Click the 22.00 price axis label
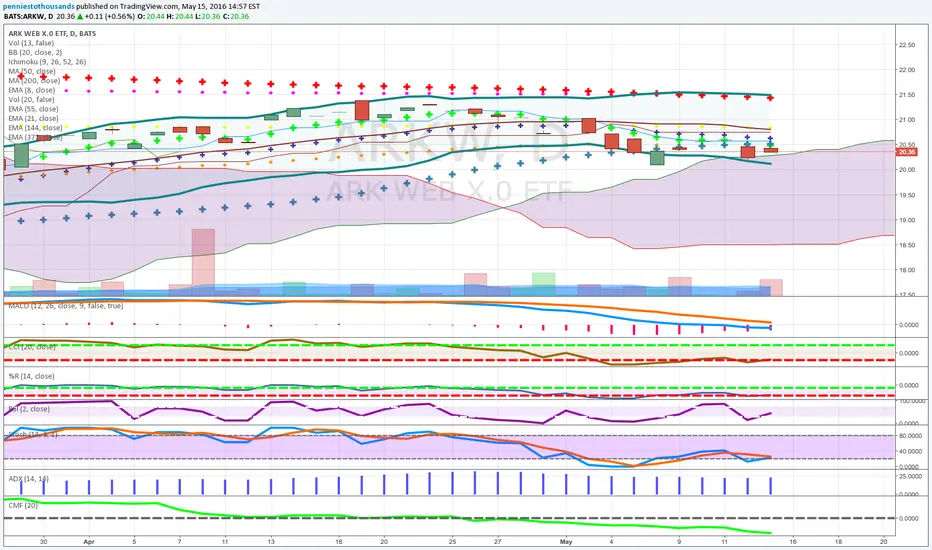The height and width of the screenshot is (550, 932). pyautogui.click(x=907, y=70)
